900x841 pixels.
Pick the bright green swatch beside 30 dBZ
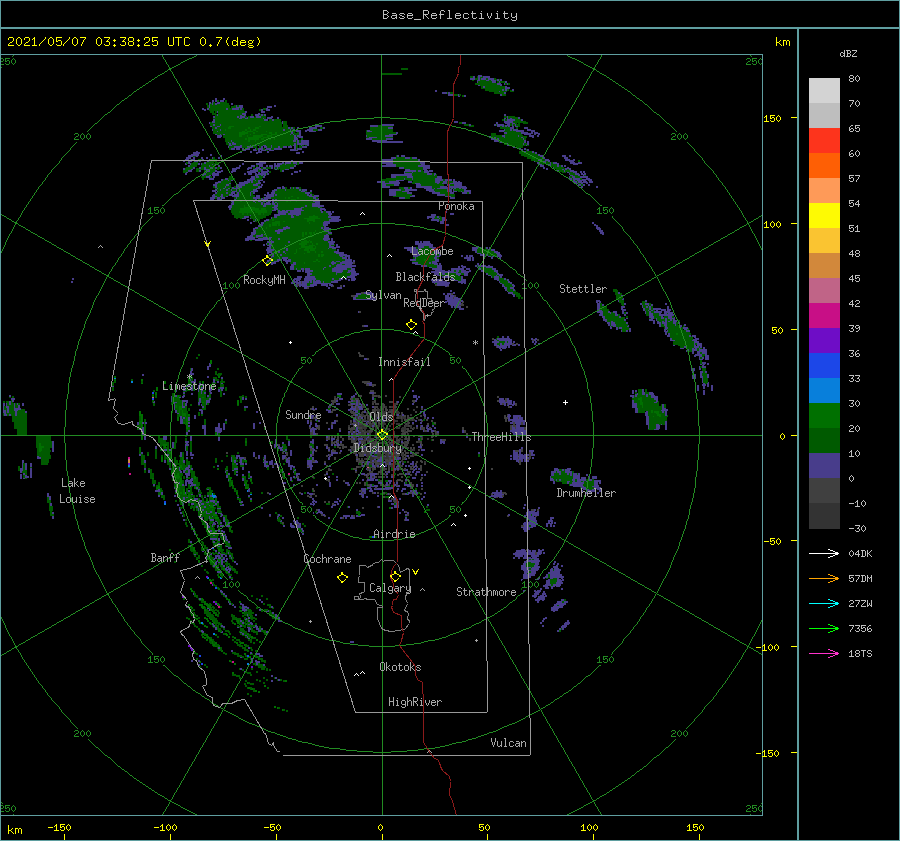point(824,415)
